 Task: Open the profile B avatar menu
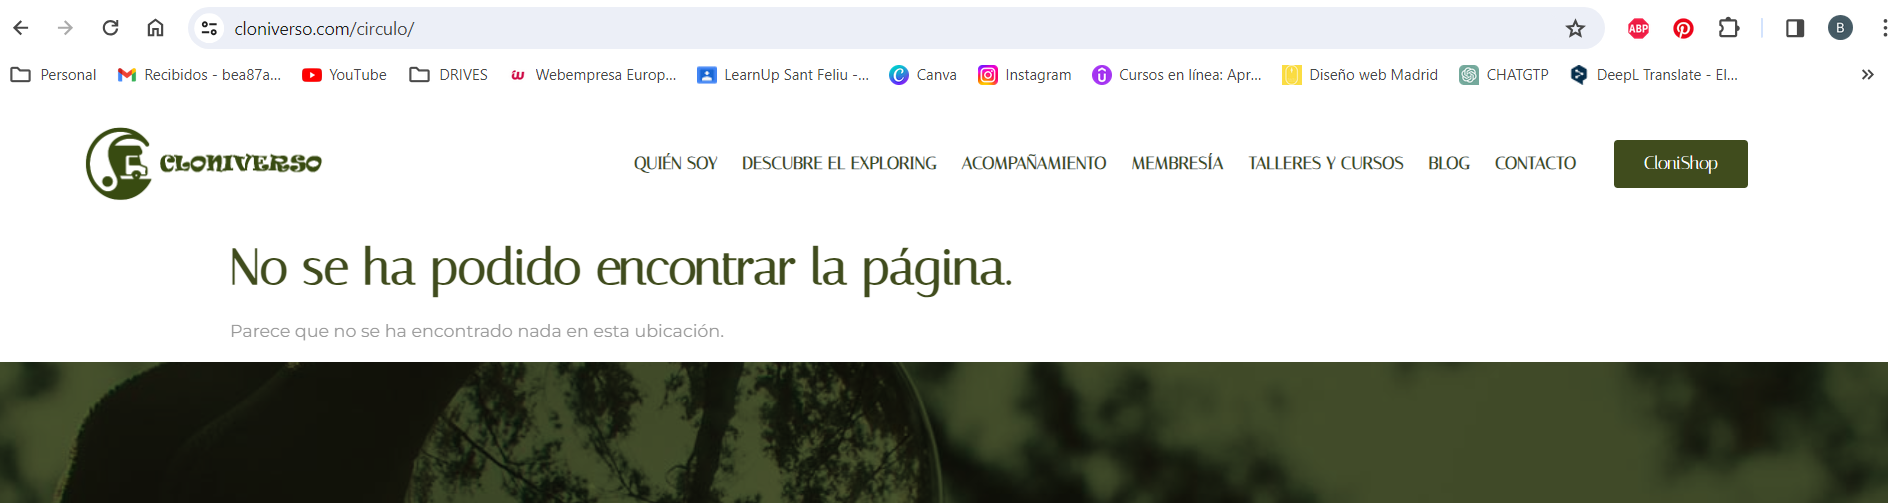pyautogui.click(x=1840, y=28)
